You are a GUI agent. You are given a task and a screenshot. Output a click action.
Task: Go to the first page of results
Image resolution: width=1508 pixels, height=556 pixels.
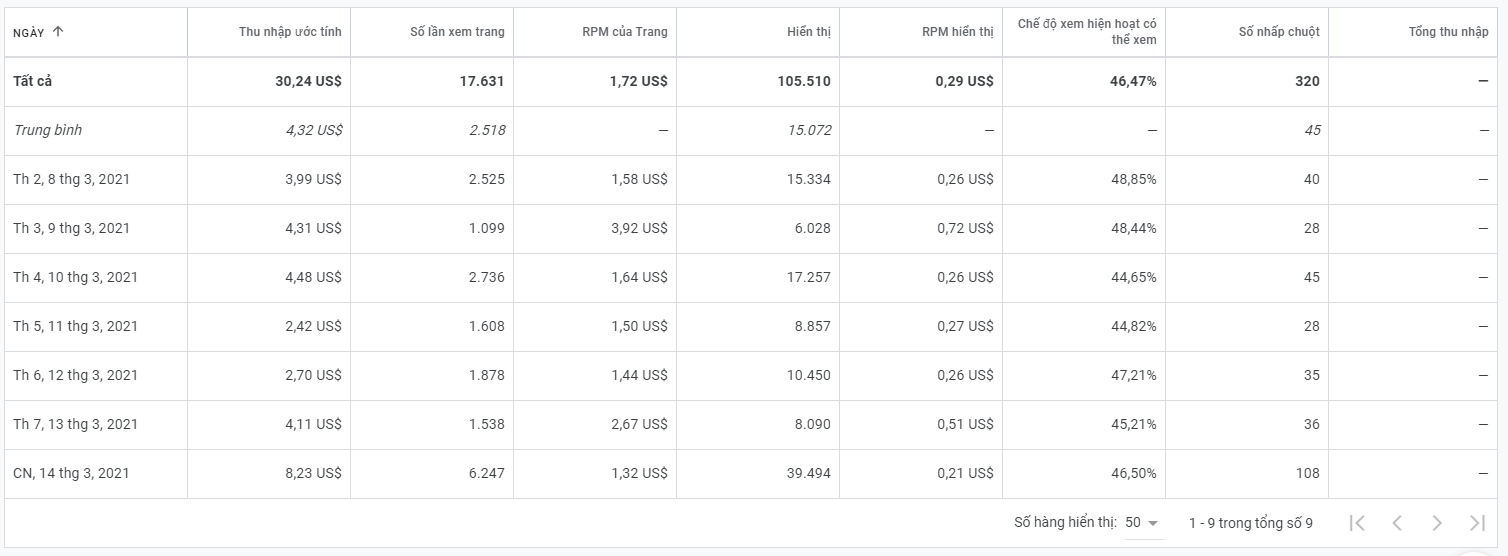pos(1357,523)
